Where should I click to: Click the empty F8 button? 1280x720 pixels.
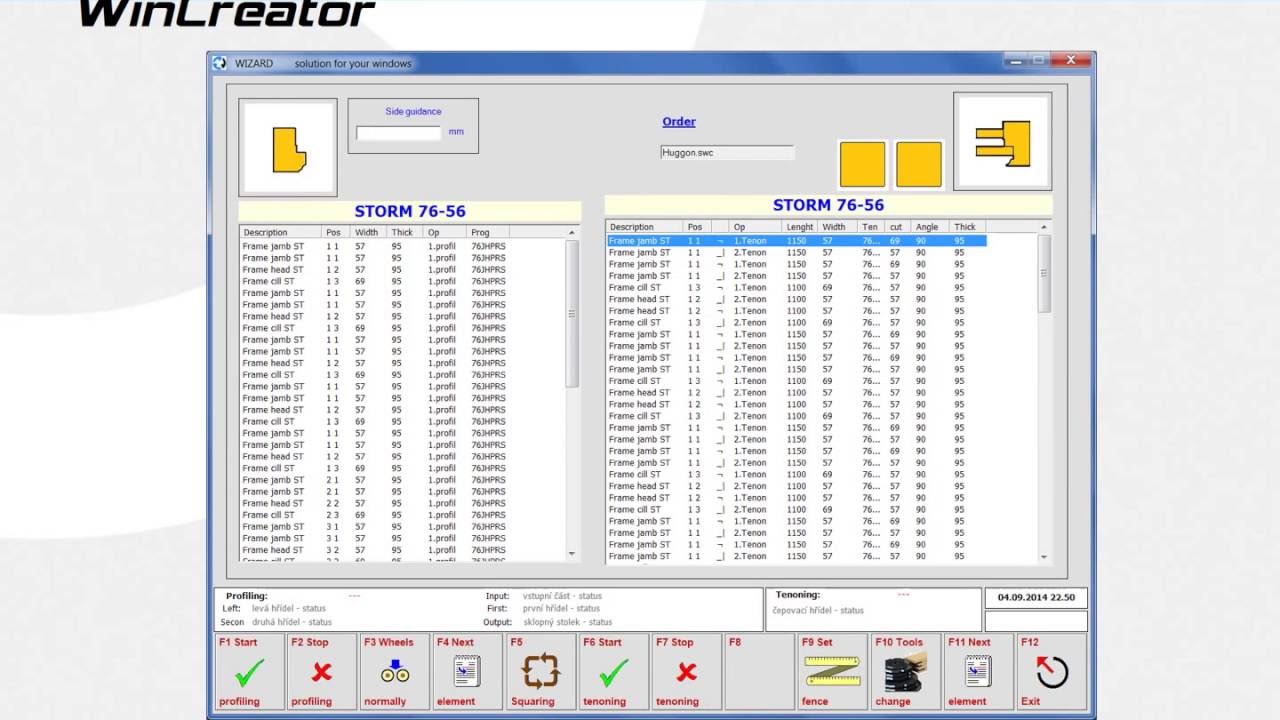[x=759, y=672]
